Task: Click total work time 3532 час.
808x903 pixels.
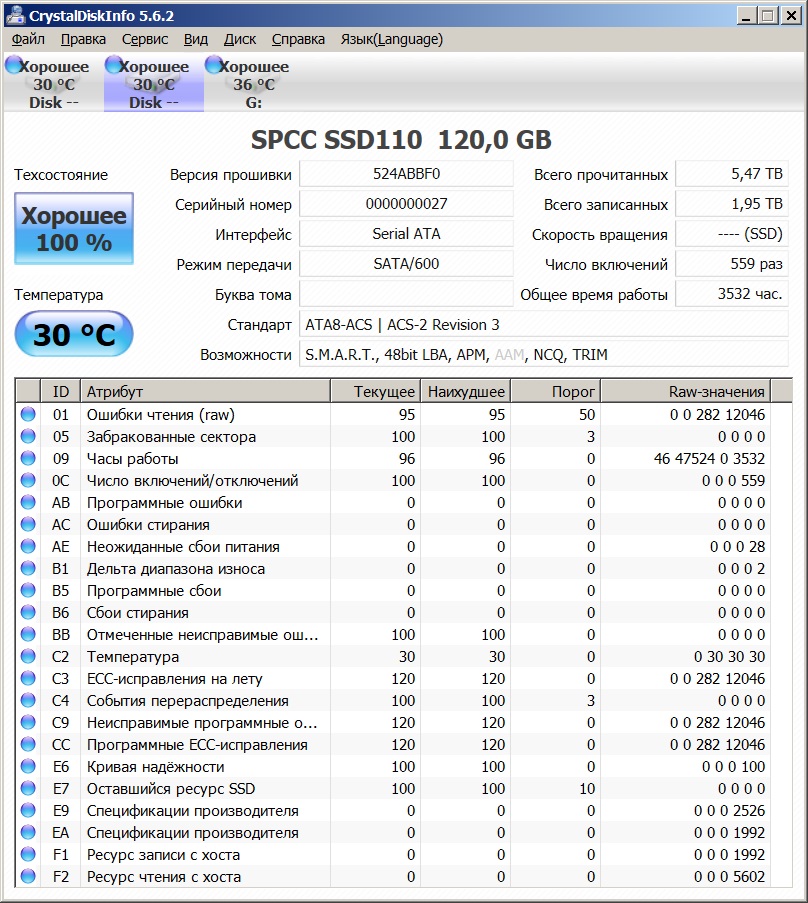Action: (731, 294)
